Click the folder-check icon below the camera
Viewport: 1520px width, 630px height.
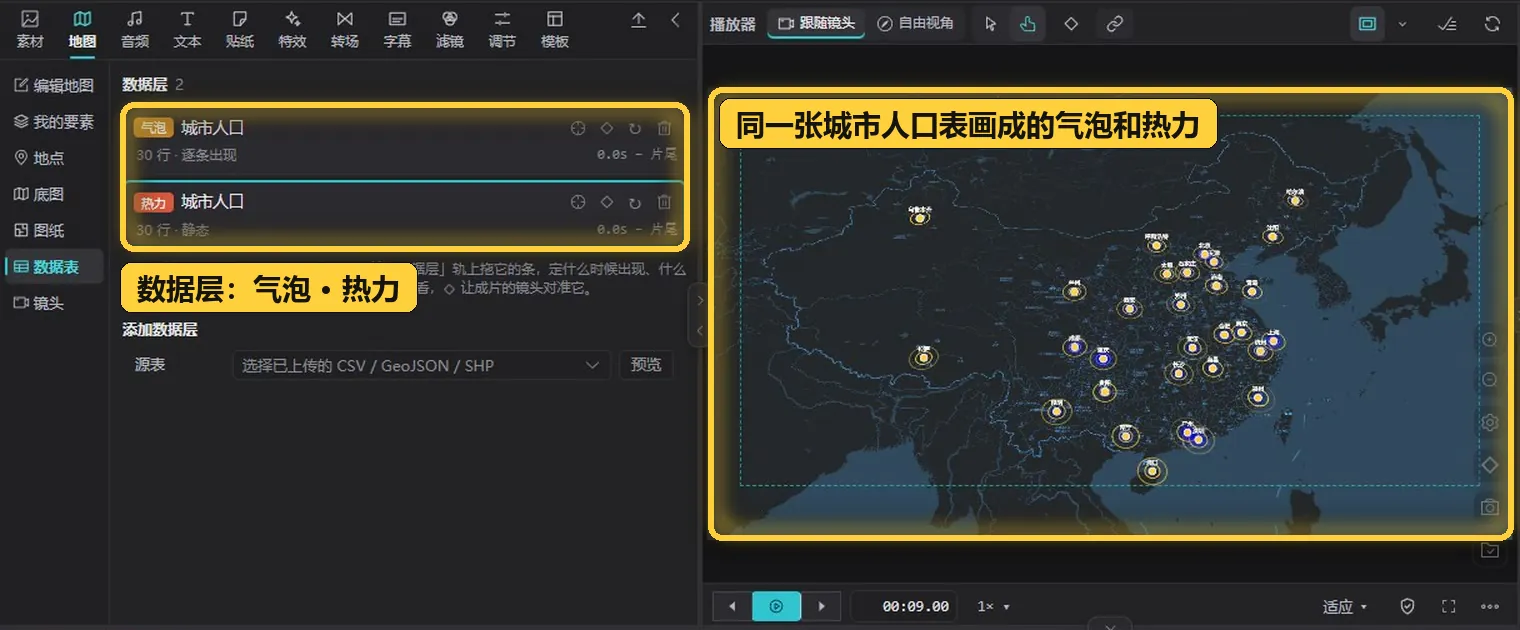tap(1490, 550)
